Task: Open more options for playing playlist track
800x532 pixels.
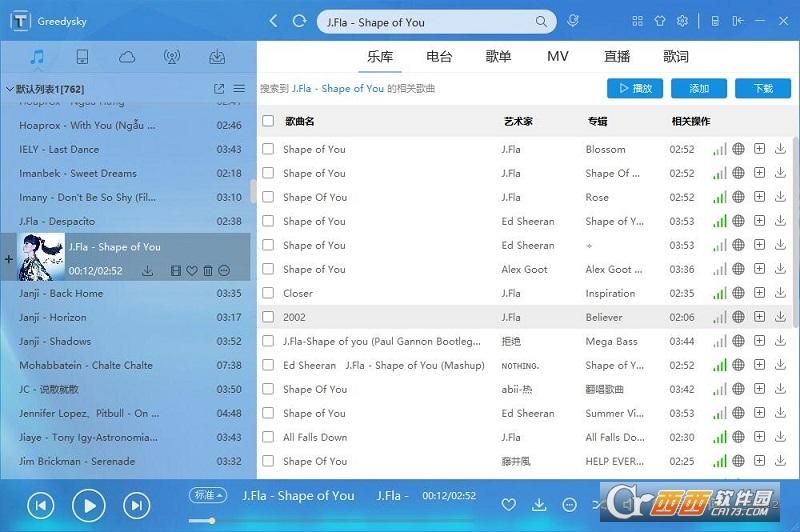Action: 224,271
